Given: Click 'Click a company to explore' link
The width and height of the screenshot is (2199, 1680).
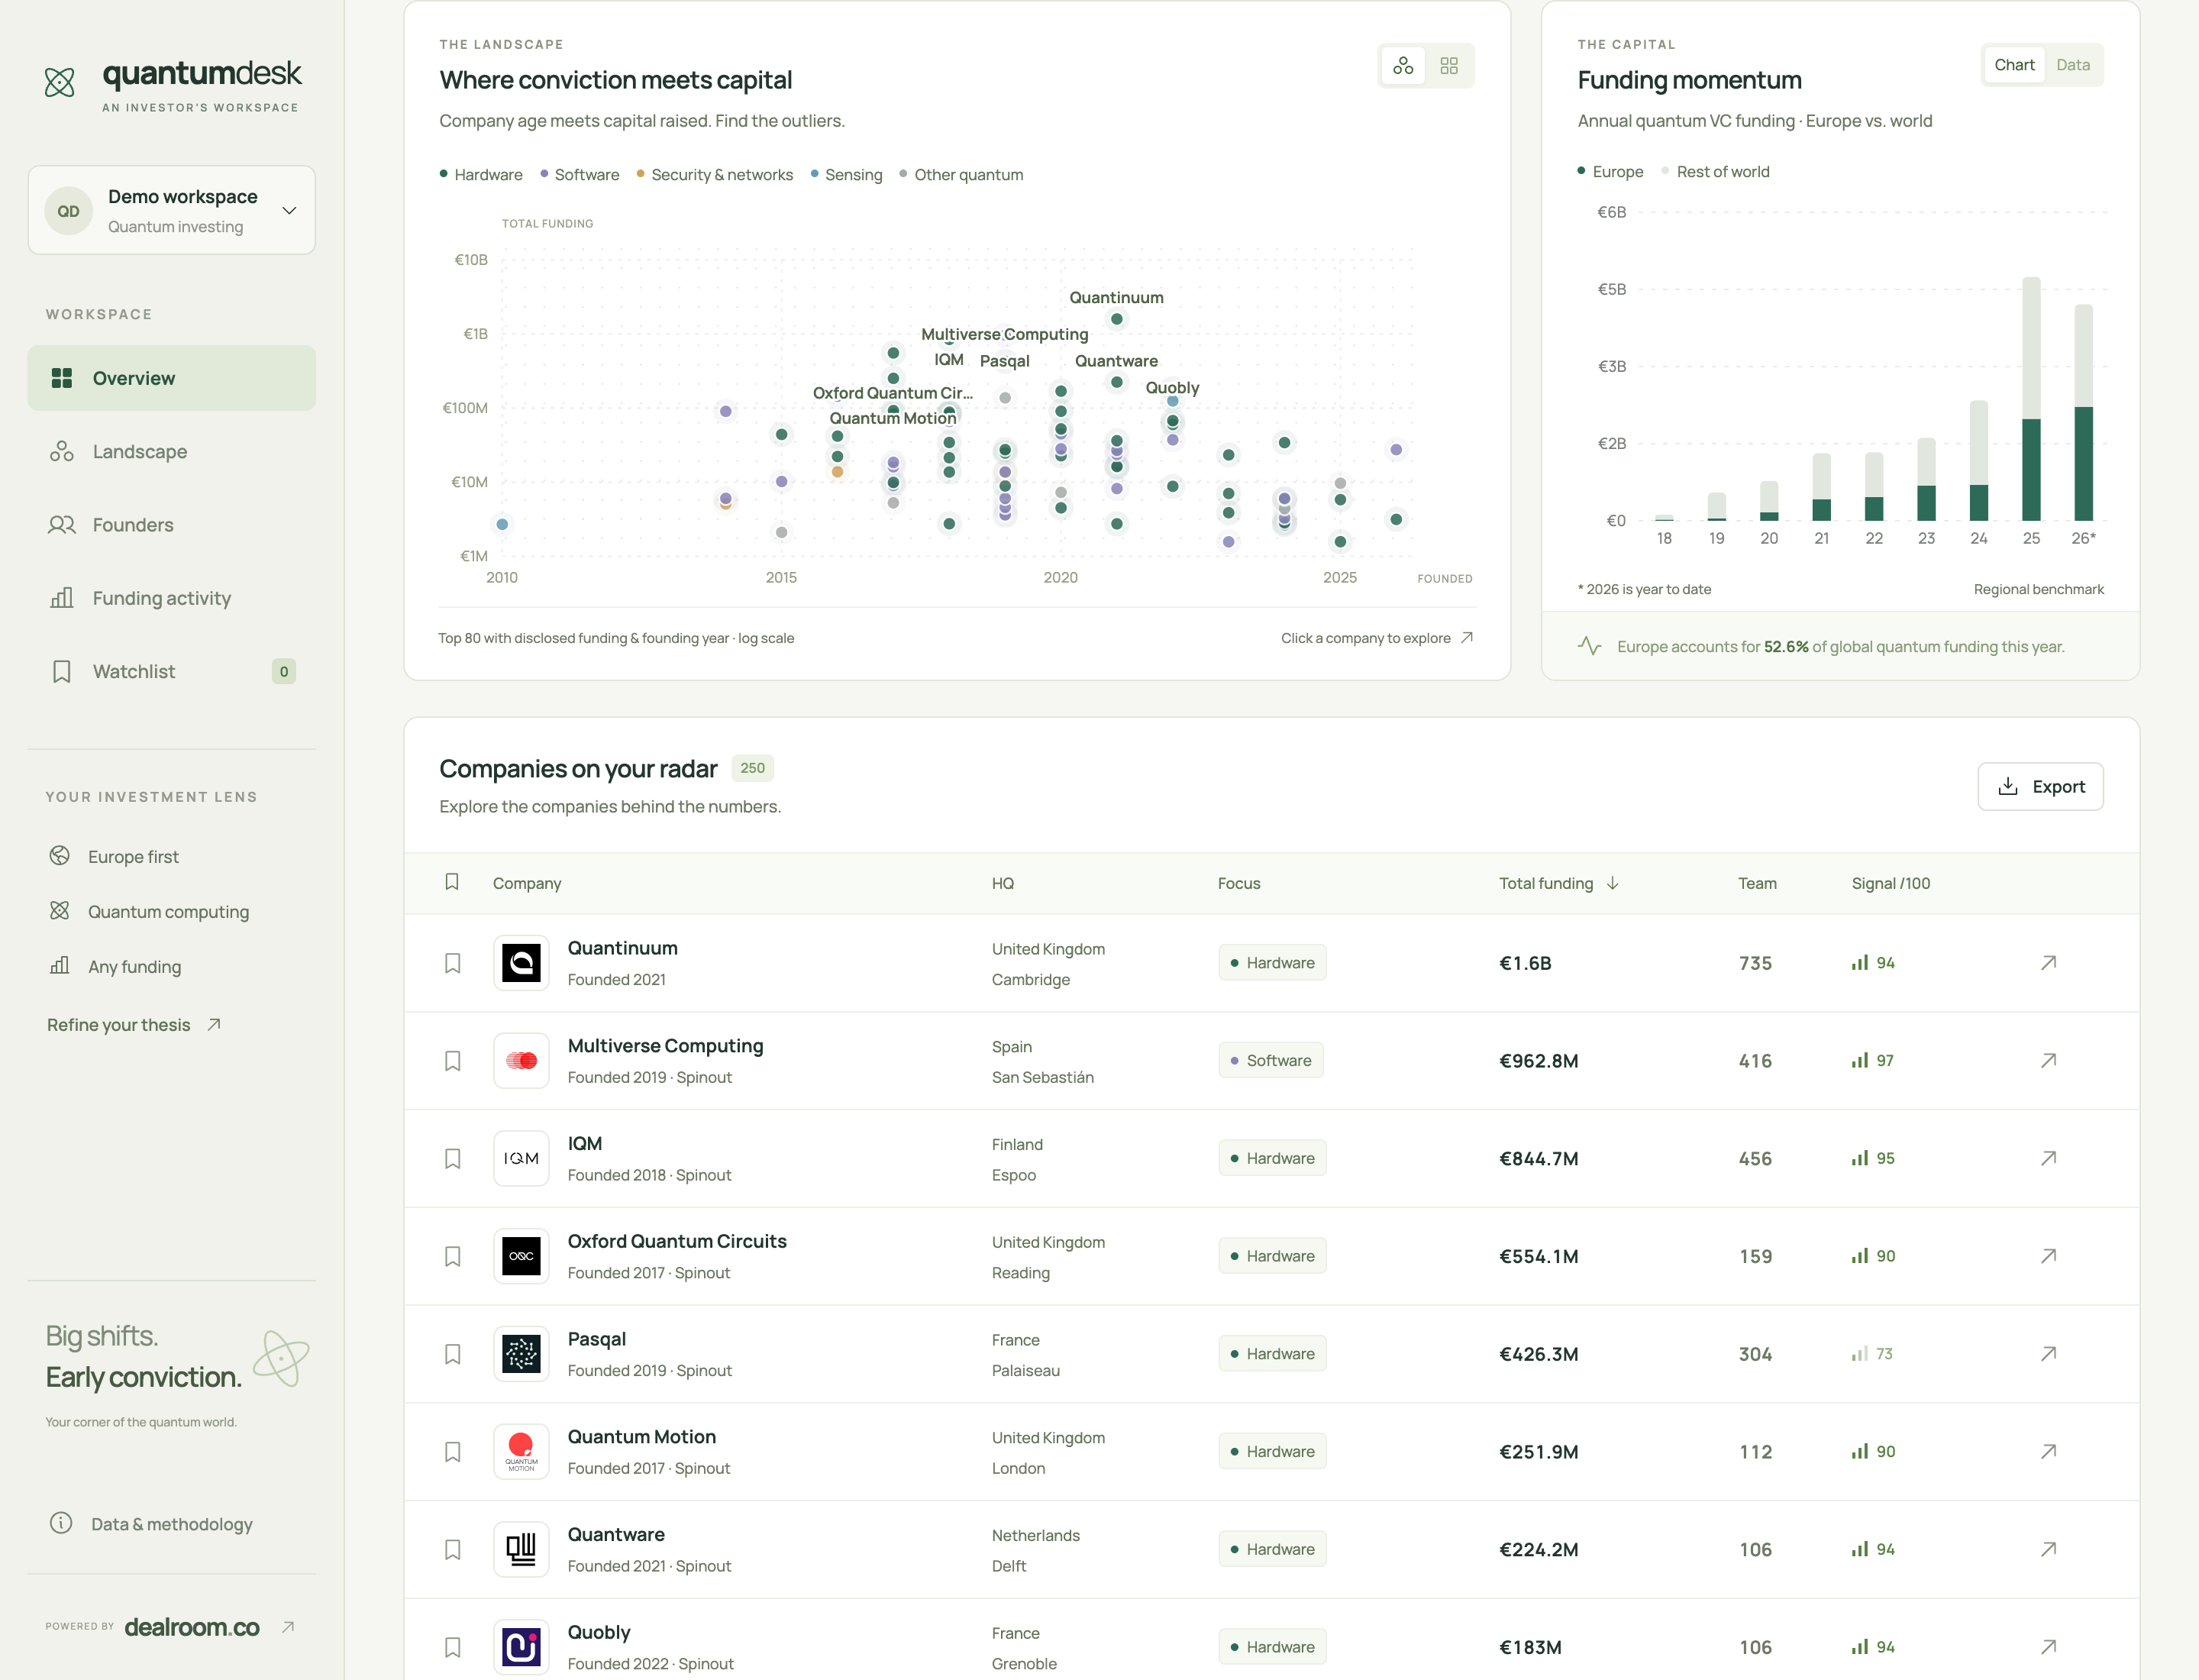Looking at the screenshot, I should tap(1377, 638).
